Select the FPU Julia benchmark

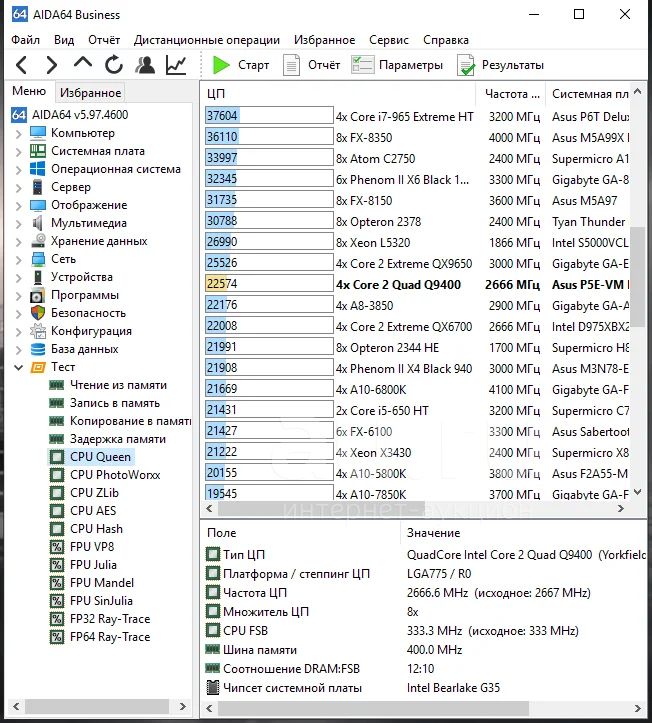pos(93,565)
